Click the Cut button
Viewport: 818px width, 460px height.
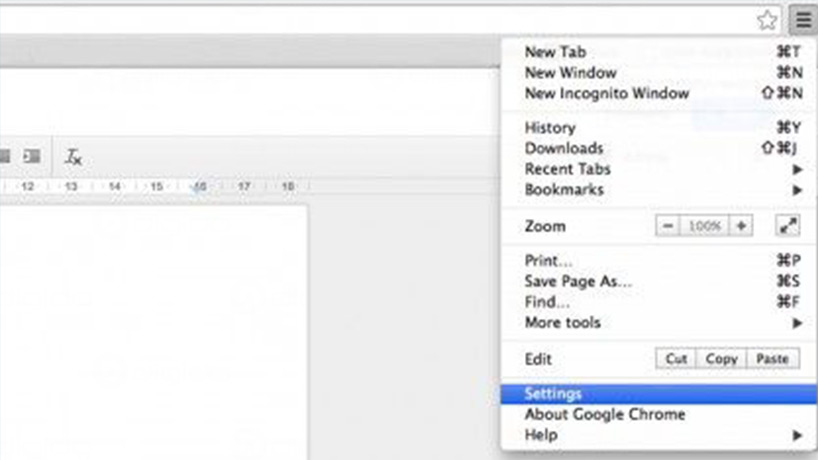pyautogui.click(x=677, y=359)
